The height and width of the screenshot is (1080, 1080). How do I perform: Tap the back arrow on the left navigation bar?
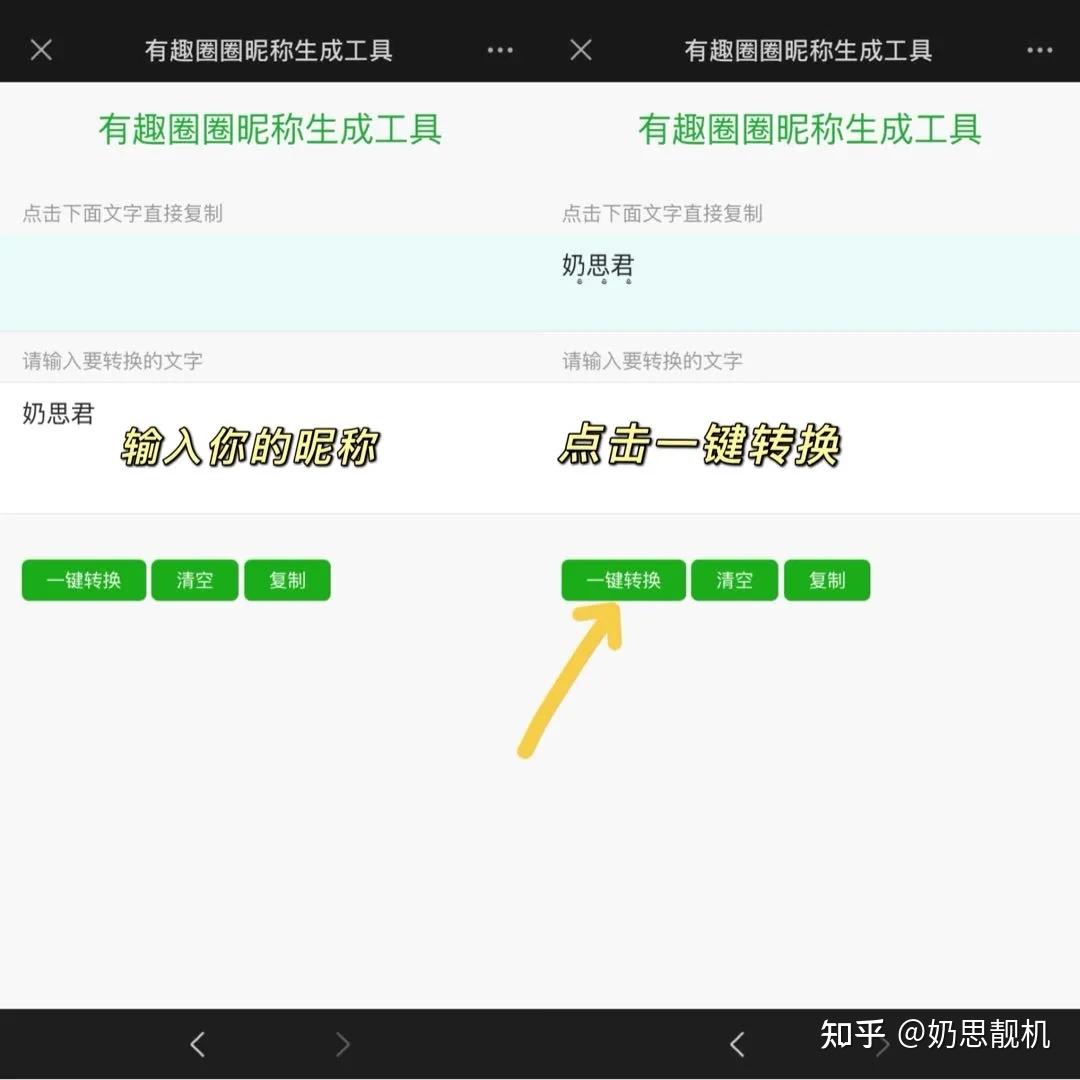pos(196,1044)
